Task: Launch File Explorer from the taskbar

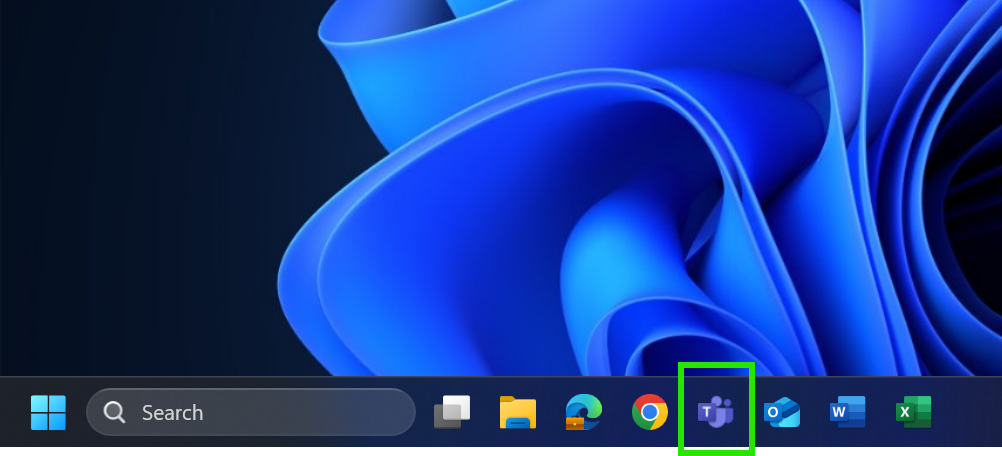Action: coord(518,412)
